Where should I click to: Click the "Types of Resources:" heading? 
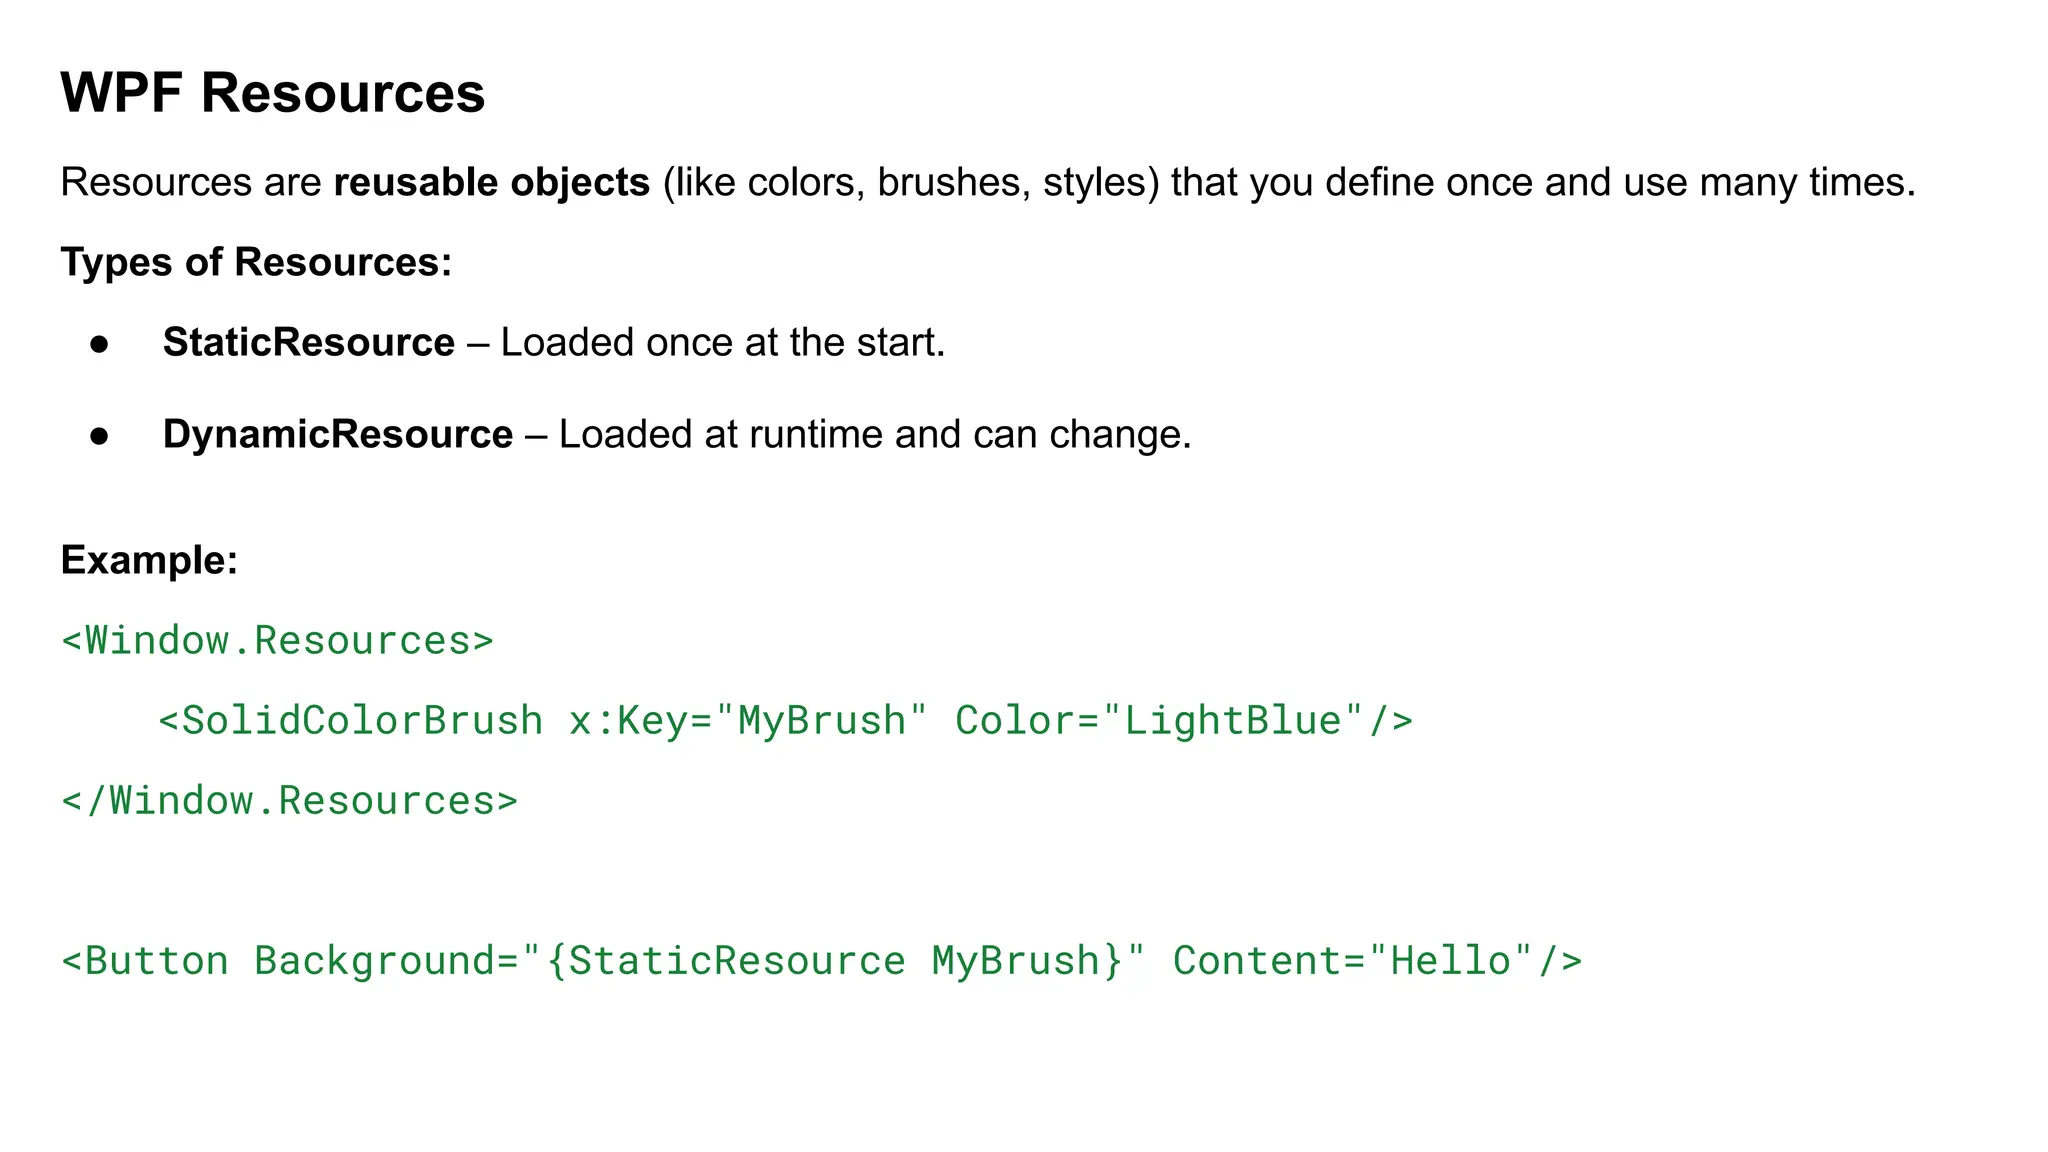click(256, 262)
